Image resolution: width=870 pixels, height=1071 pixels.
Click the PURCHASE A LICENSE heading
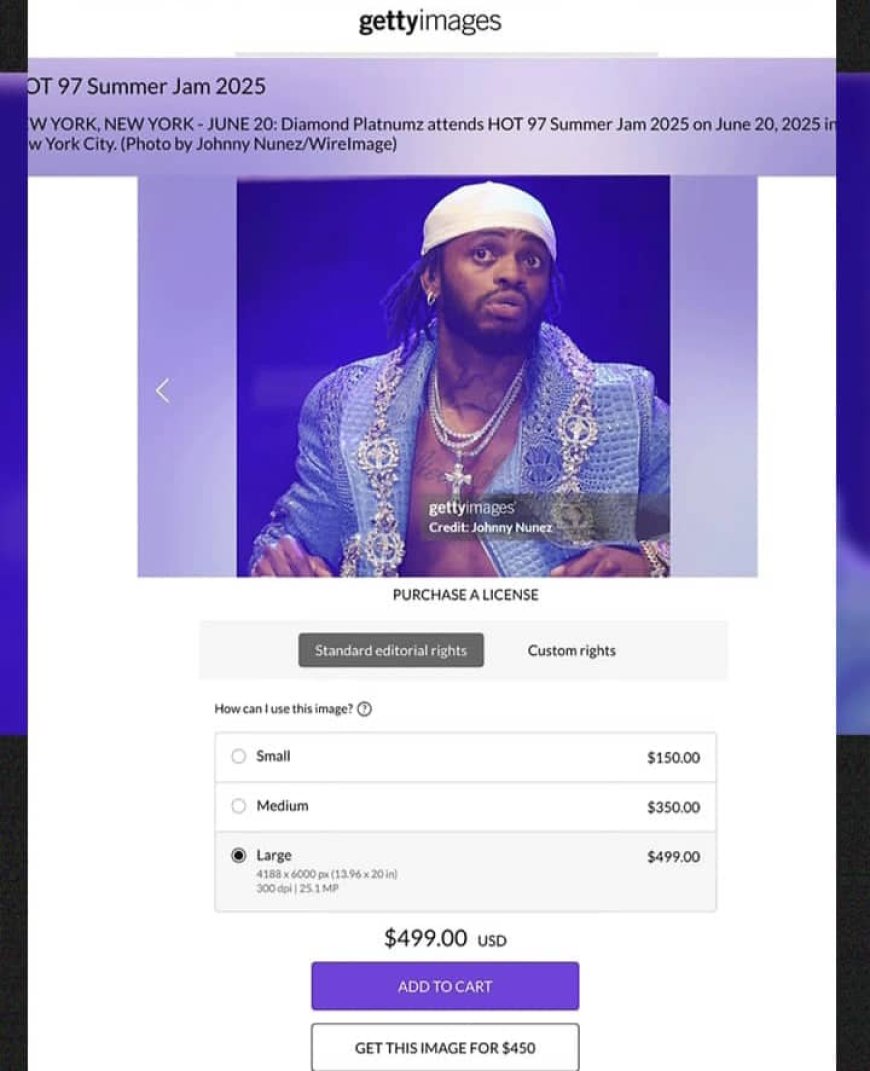tap(466, 595)
